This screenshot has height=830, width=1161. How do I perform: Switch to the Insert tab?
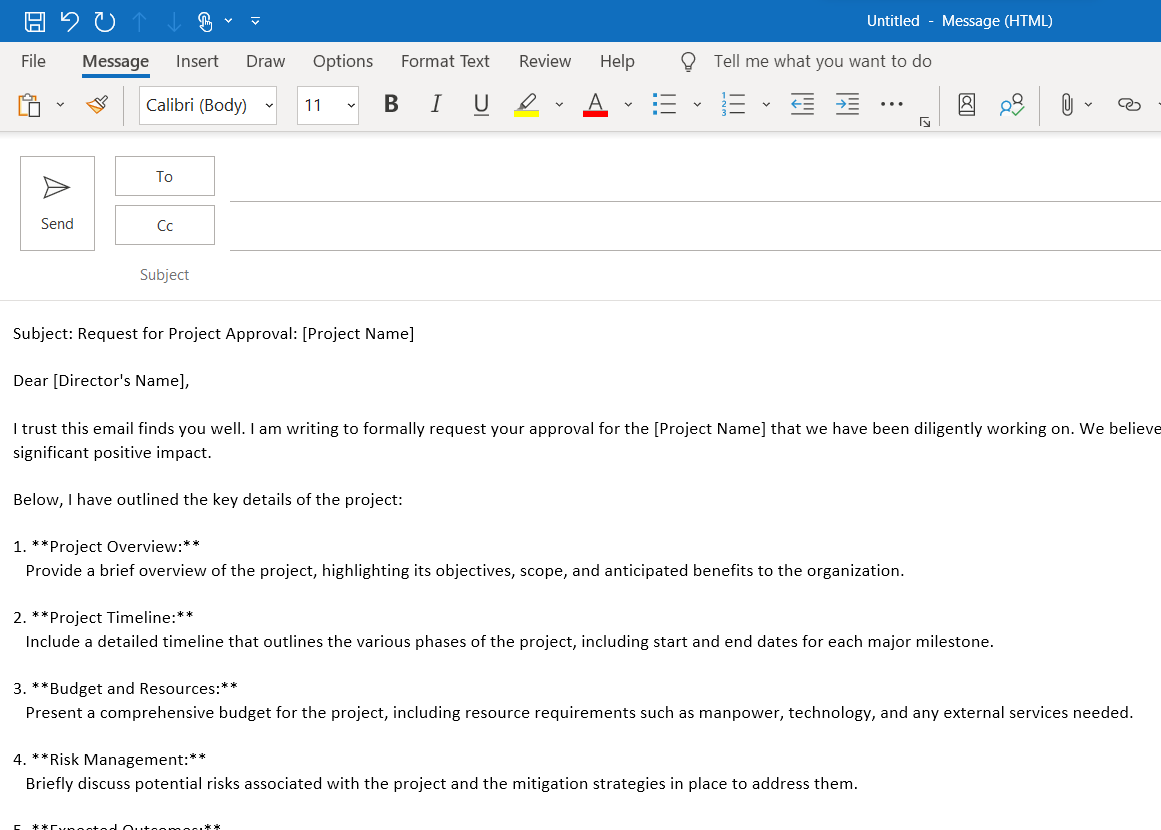[x=197, y=61]
